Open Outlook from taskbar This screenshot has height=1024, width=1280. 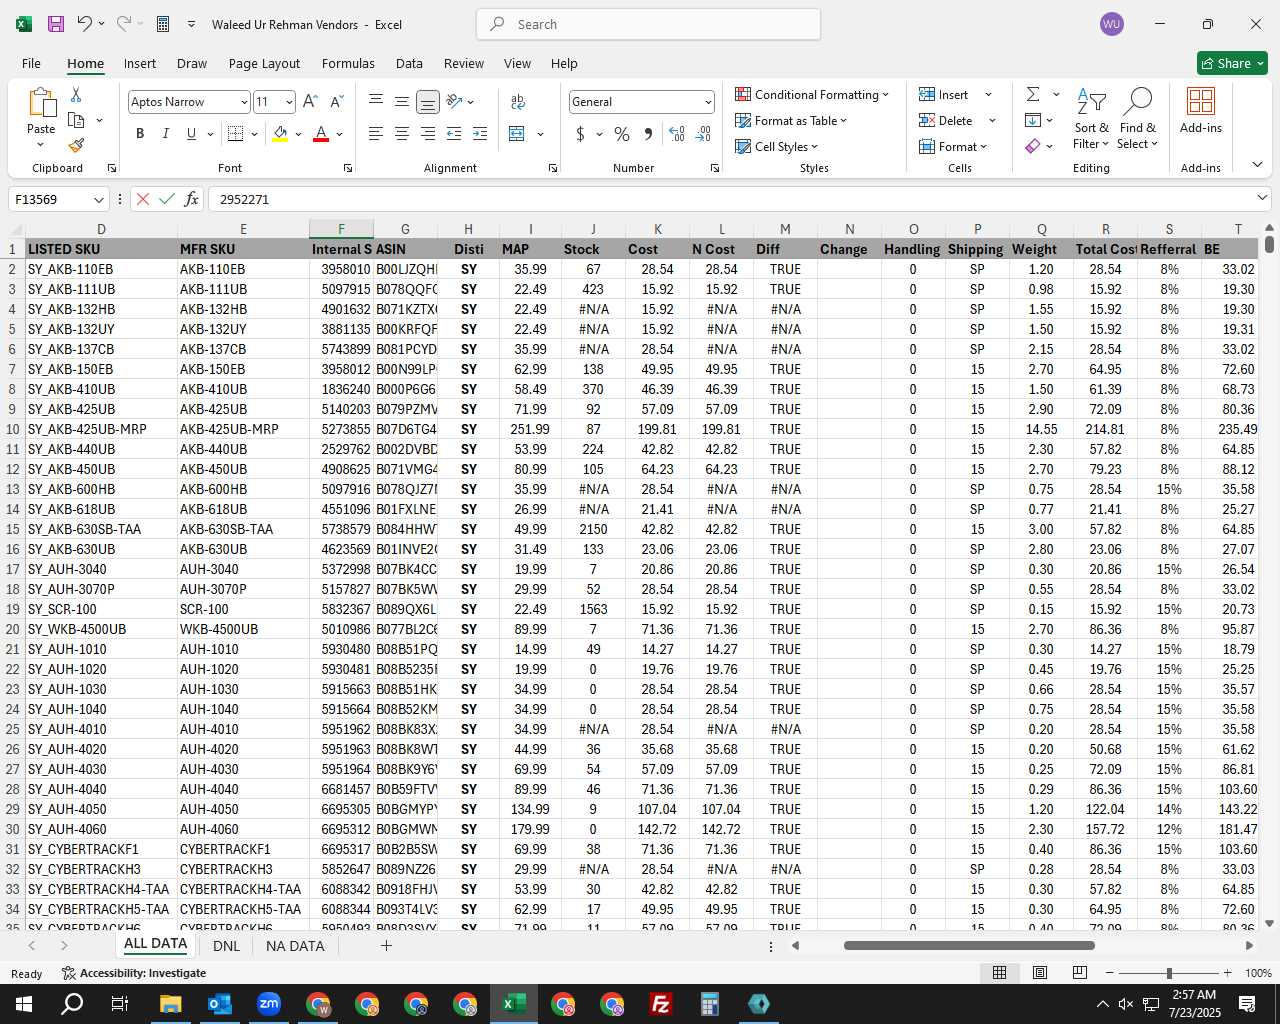tap(220, 1004)
